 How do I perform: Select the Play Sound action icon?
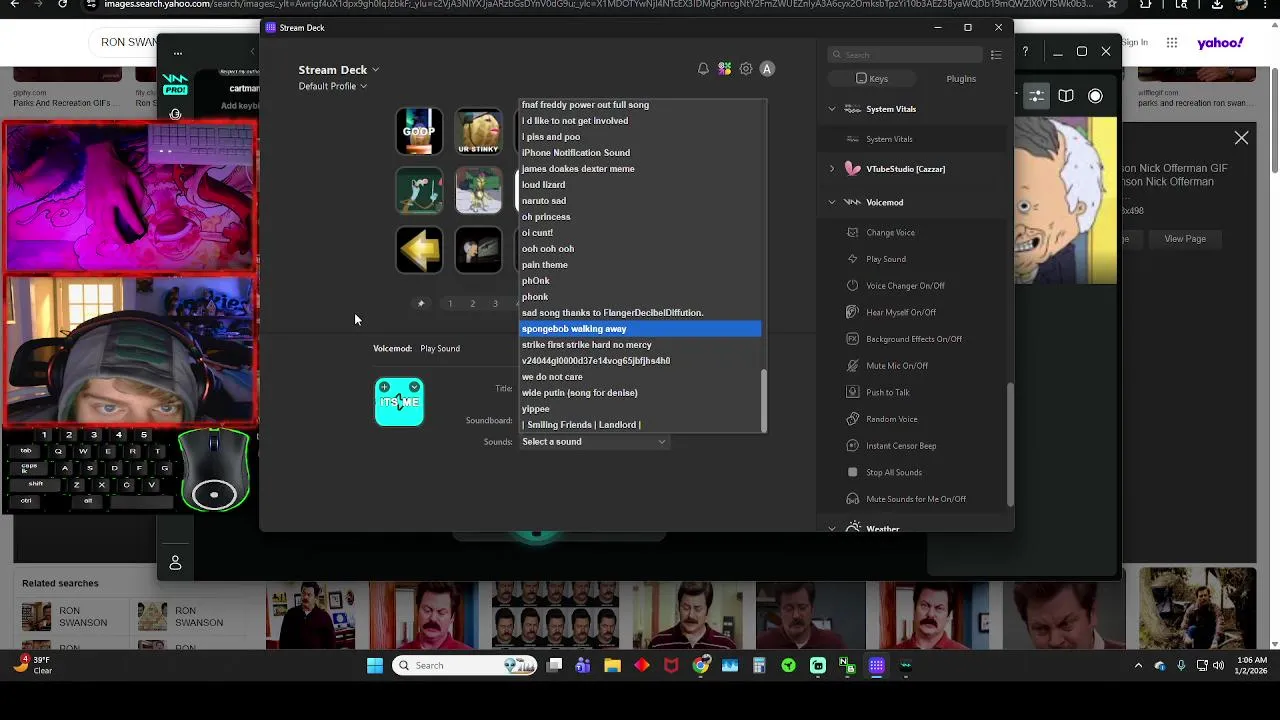852,259
